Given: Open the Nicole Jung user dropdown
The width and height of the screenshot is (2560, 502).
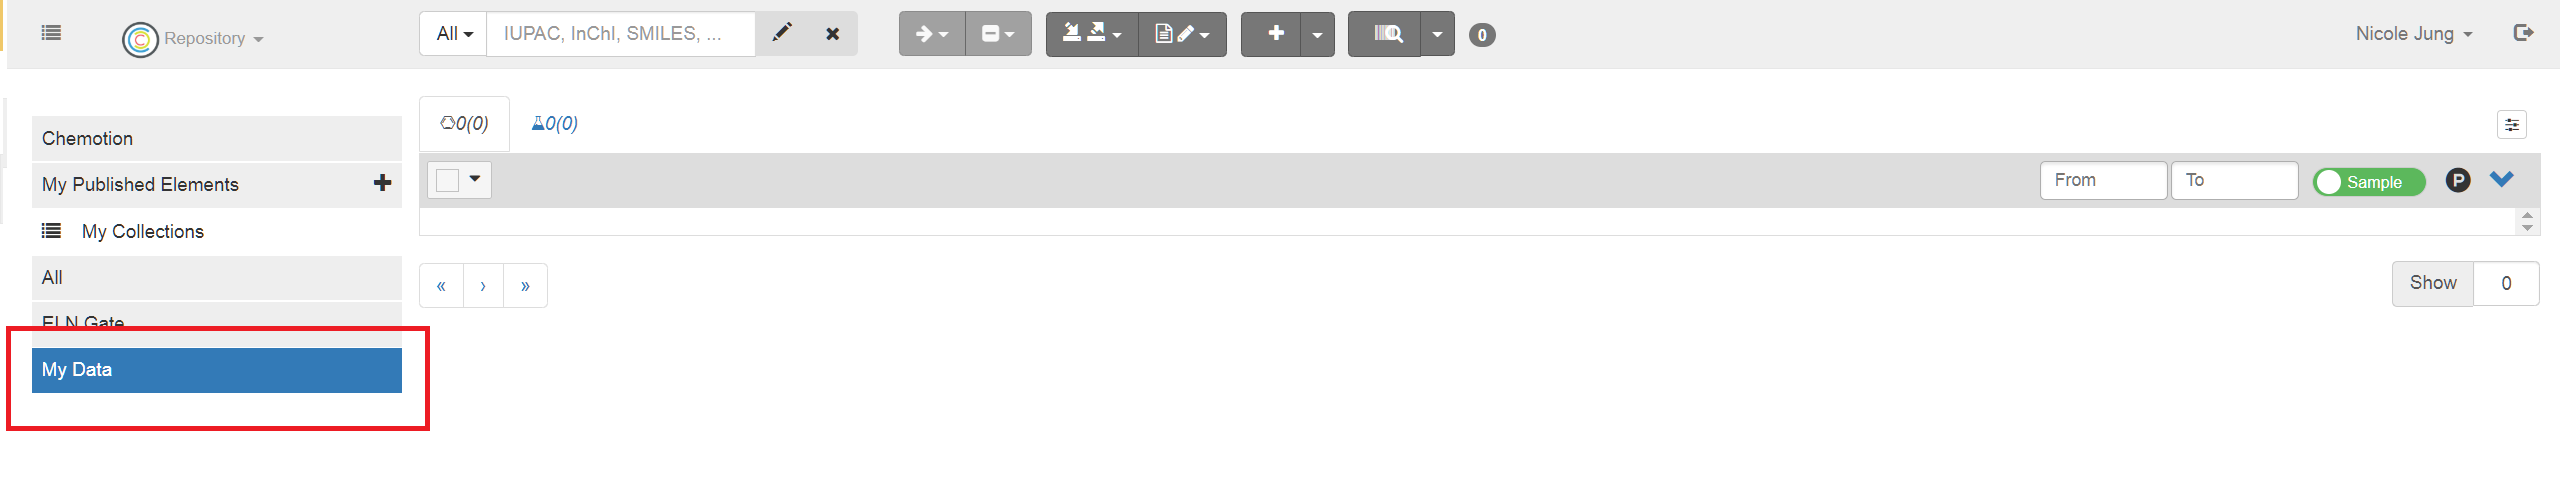Looking at the screenshot, I should point(2413,34).
